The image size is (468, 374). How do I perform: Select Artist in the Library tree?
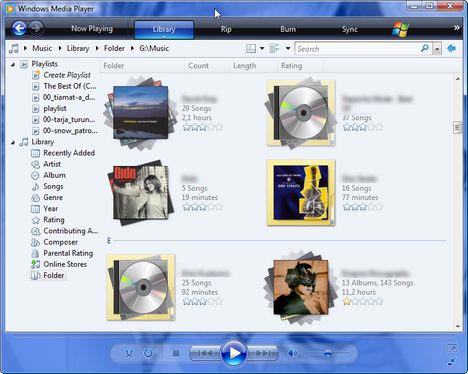coord(52,164)
